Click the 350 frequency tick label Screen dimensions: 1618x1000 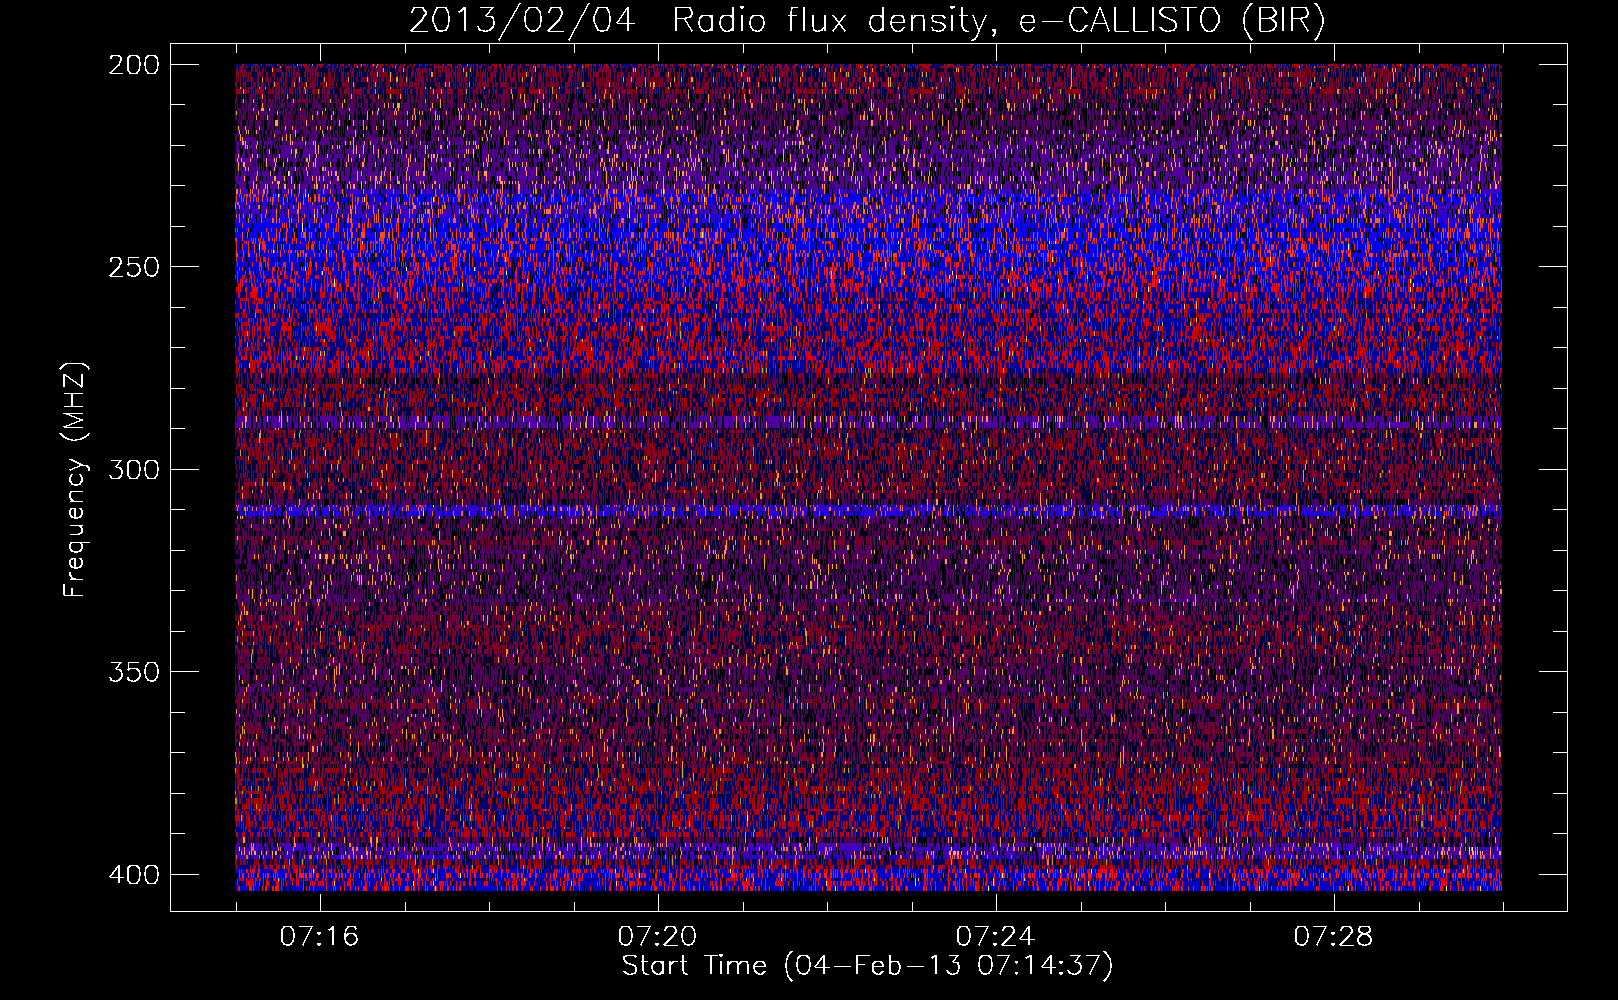tap(133, 671)
